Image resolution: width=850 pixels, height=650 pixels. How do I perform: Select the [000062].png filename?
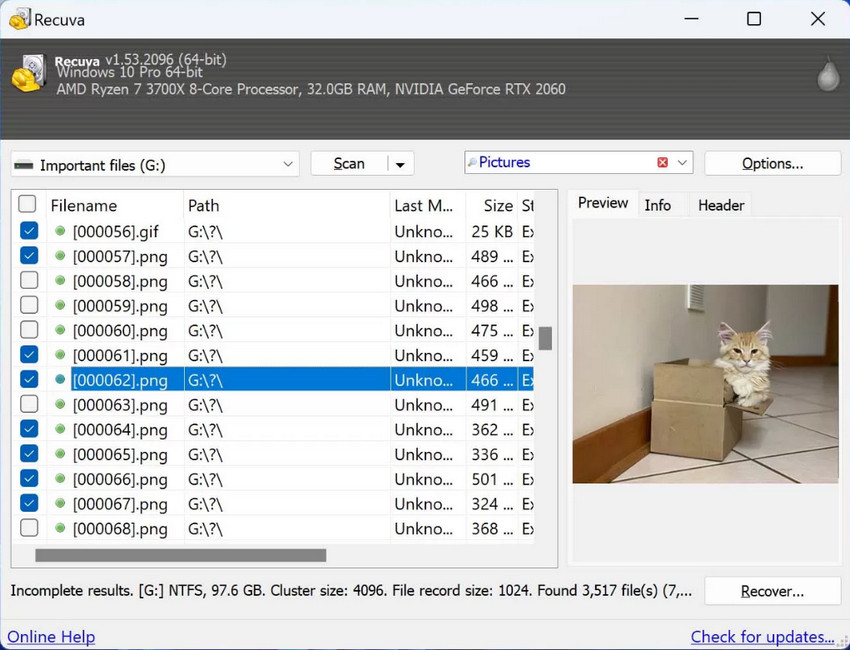pos(120,380)
